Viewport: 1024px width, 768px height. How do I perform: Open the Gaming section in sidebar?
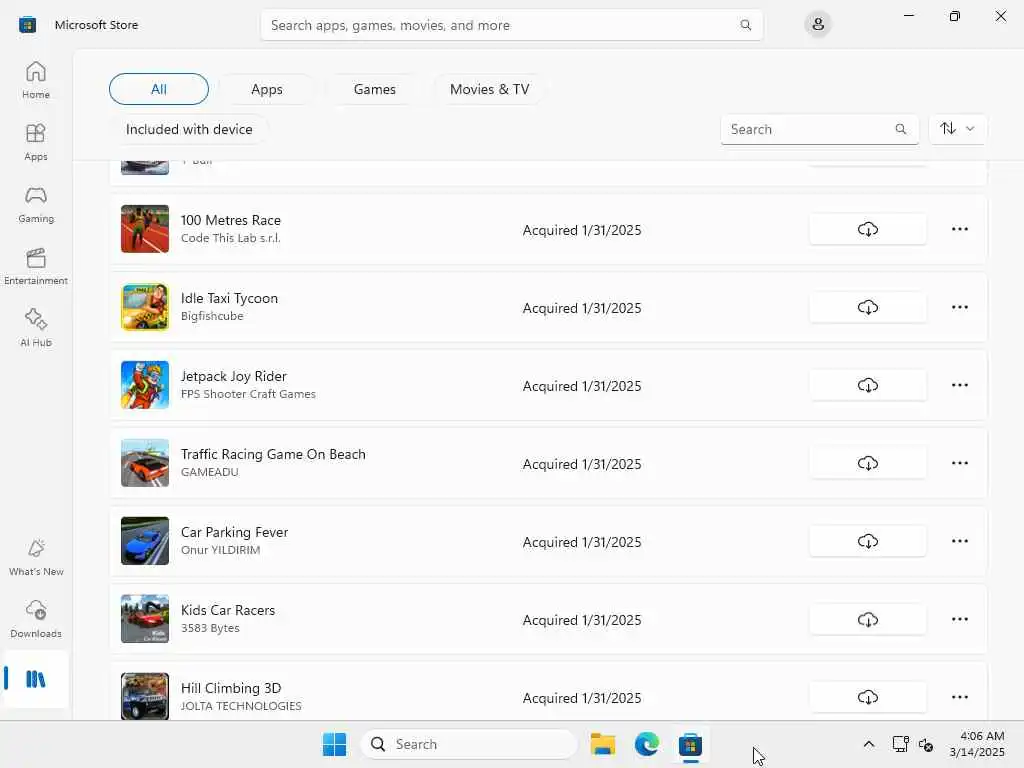click(x=36, y=204)
